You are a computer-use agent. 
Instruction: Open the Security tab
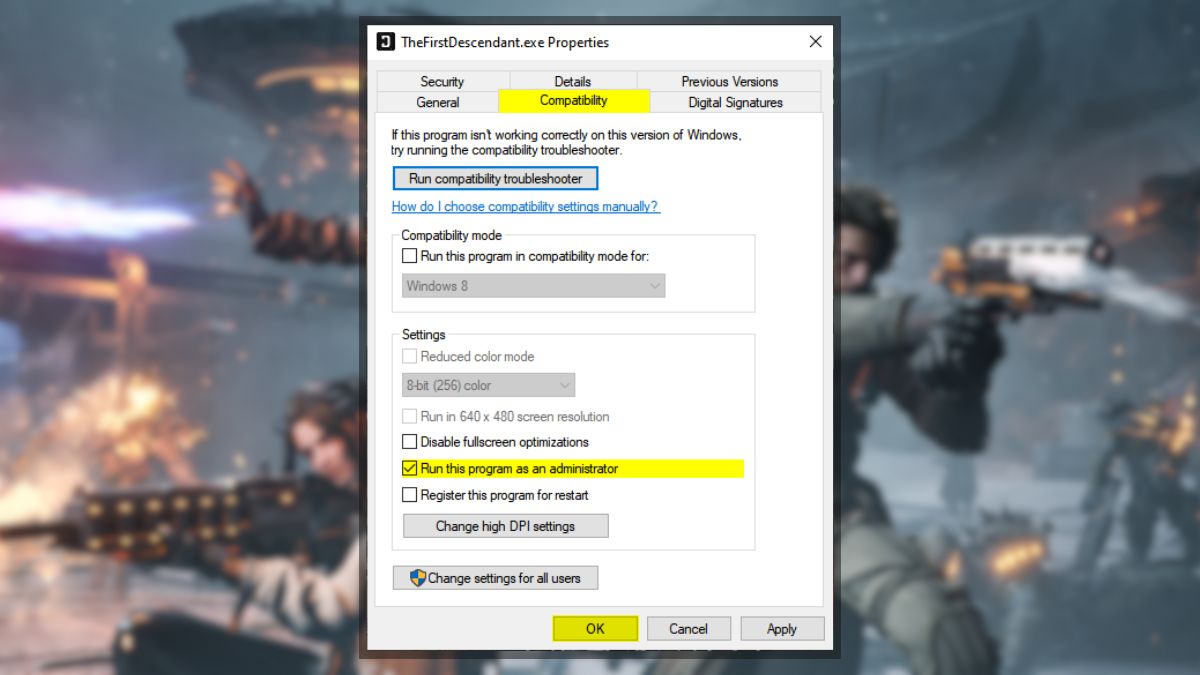(442, 81)
